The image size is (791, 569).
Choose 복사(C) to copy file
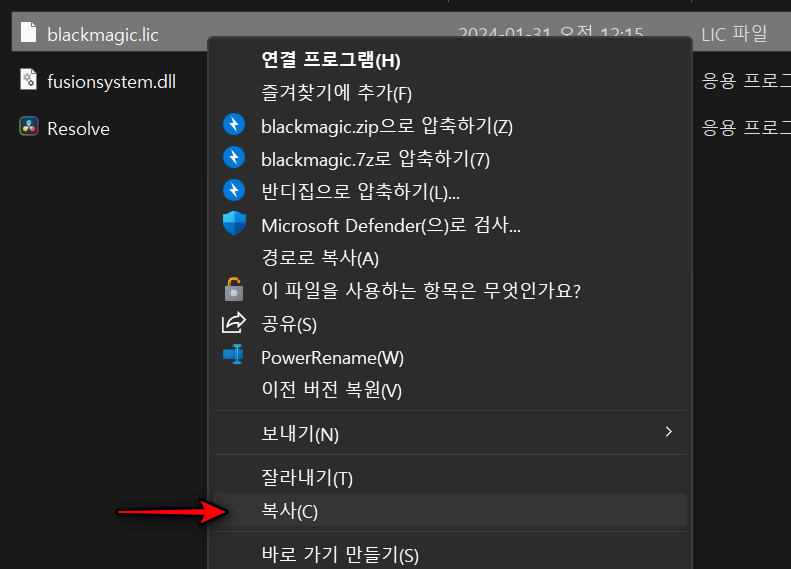(450, 510)
